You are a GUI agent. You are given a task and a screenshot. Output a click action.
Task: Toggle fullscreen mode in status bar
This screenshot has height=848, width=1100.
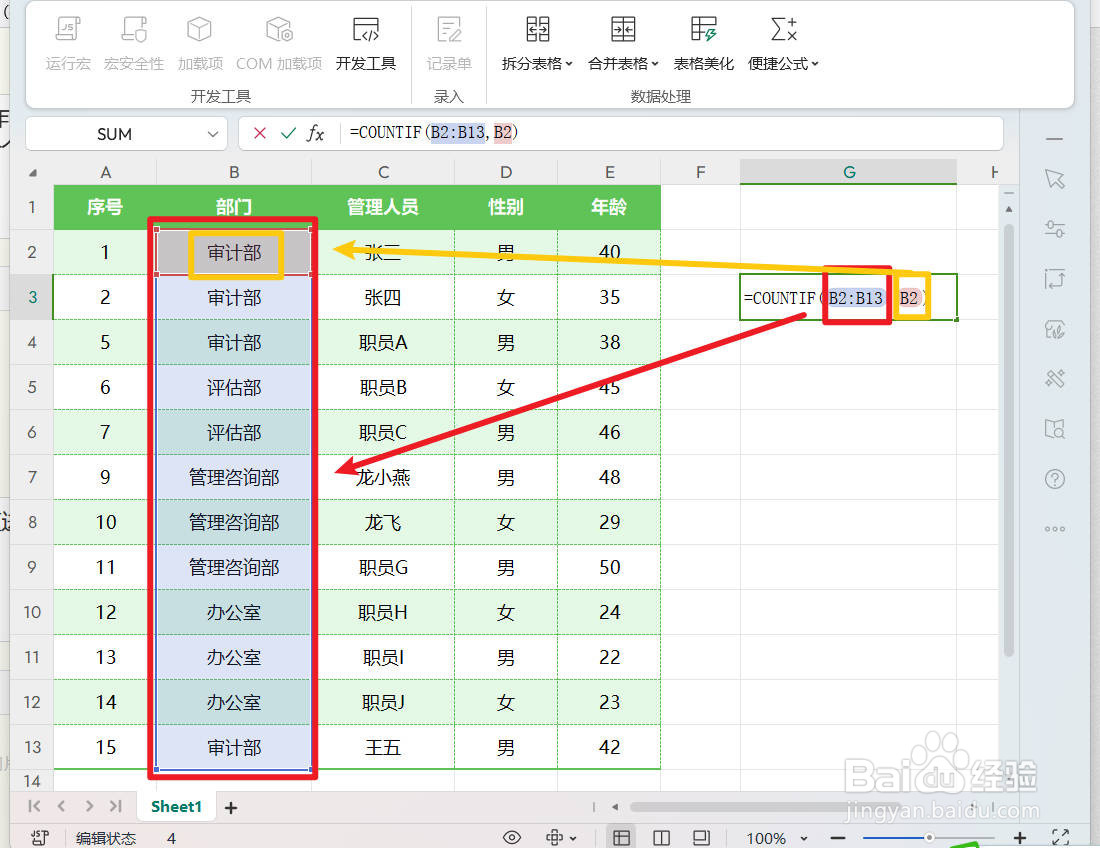pos(1061,837)
